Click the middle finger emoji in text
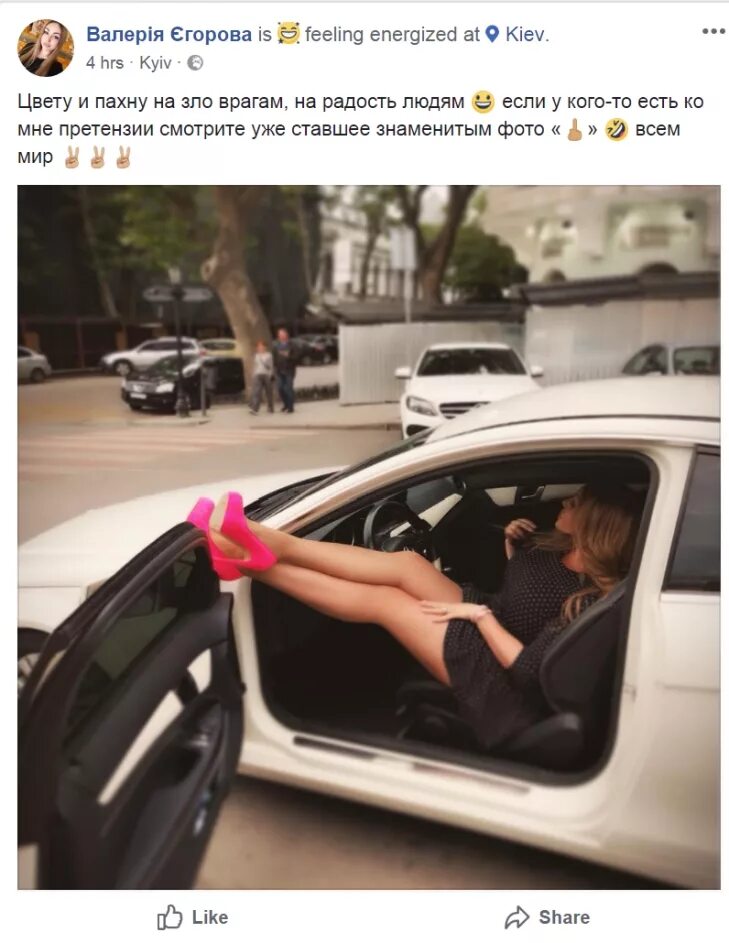This screenshot has width=729, height=943. [574, 129]
